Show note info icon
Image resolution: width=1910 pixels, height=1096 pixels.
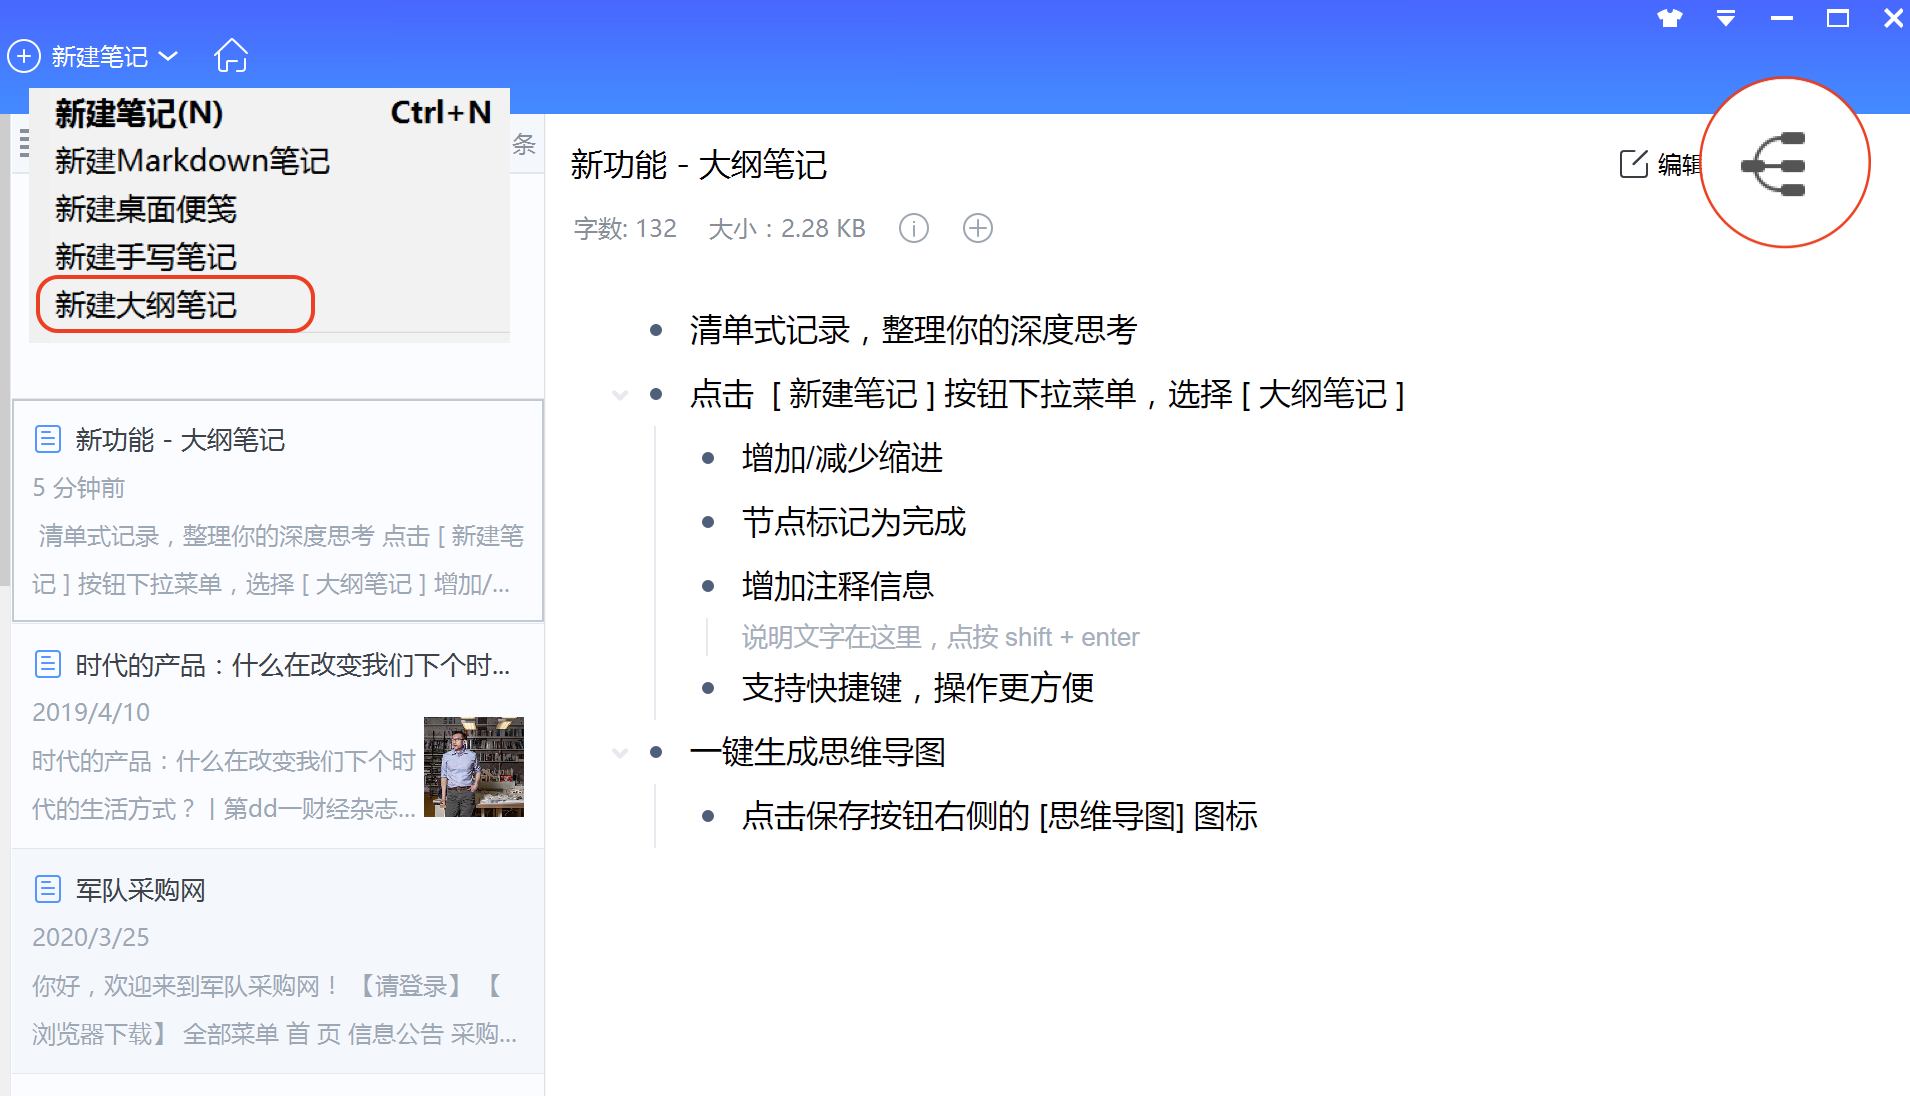pos(914,228)
